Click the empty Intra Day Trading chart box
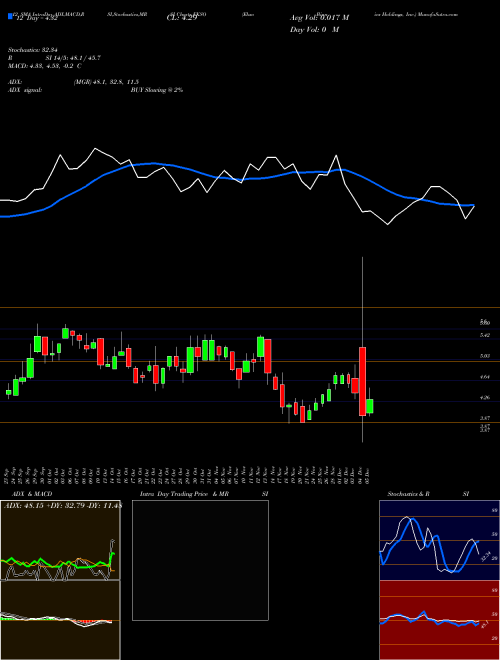 click(x=200, y=560)
